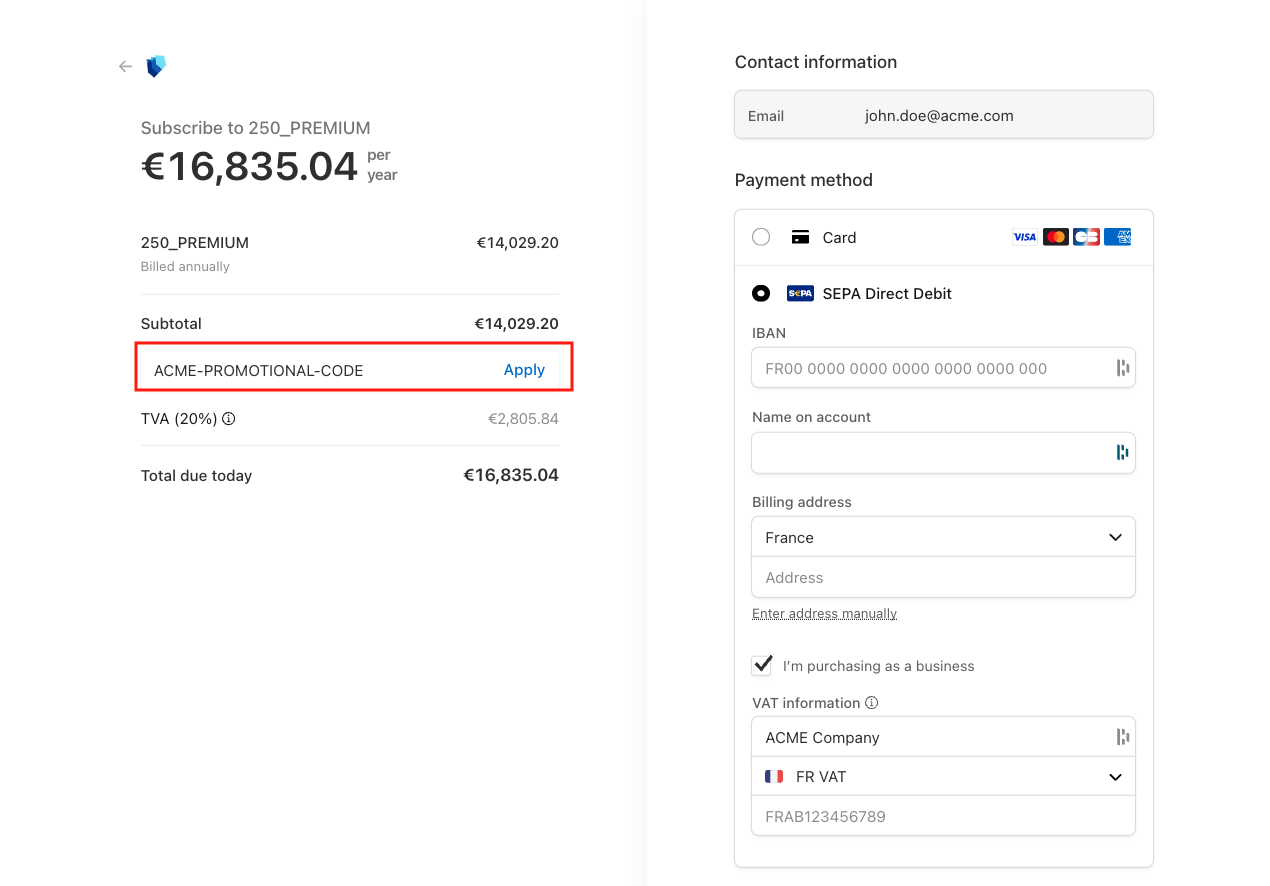
Task: Click the SEPA logo icon
Action: [800, 293]
